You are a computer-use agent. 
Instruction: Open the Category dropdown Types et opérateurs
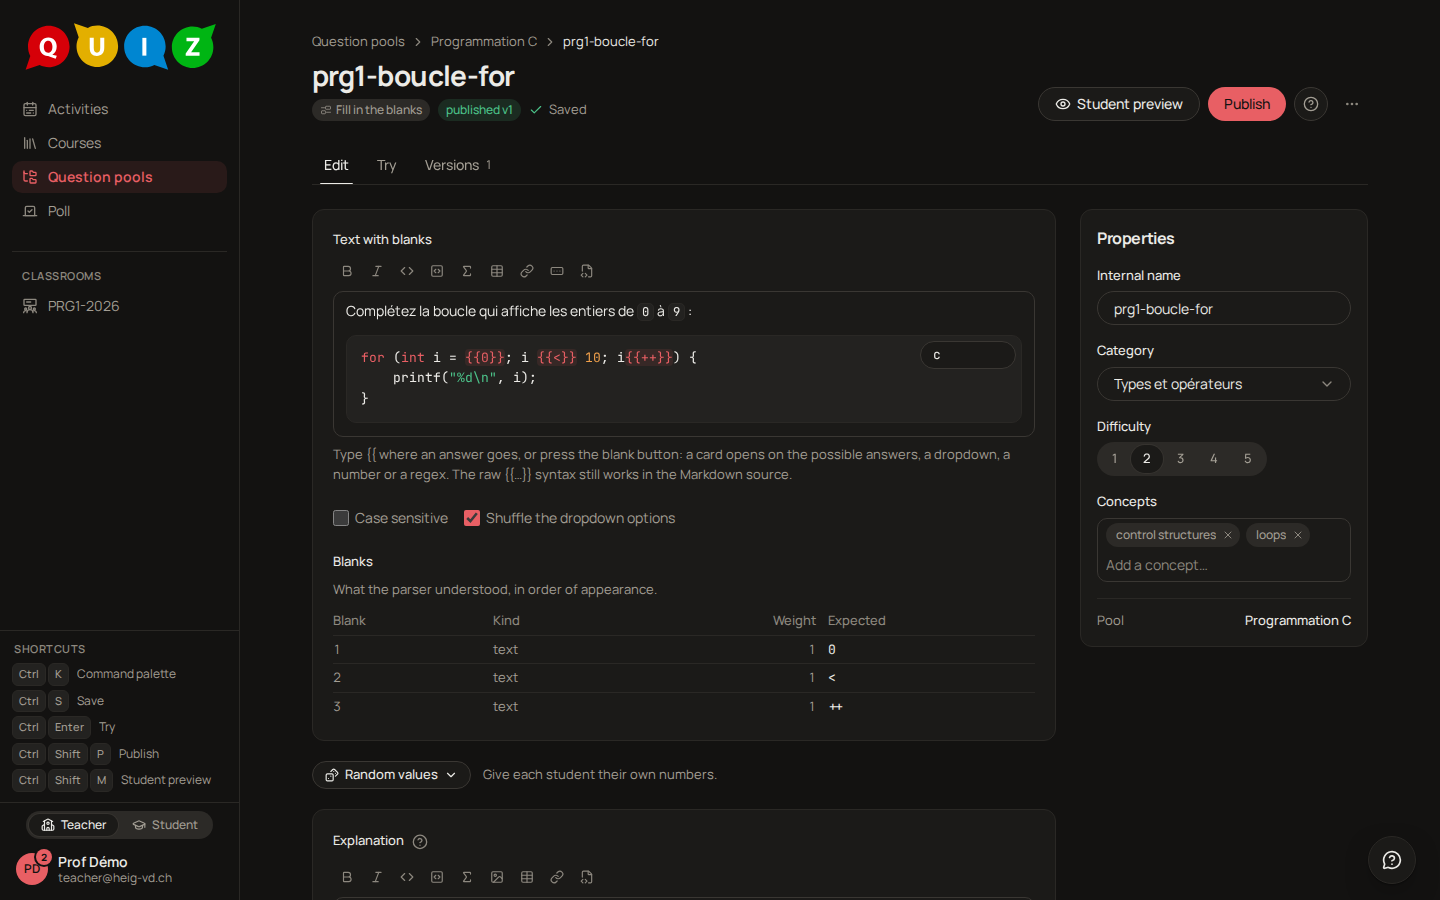[x=1224, y=384]
